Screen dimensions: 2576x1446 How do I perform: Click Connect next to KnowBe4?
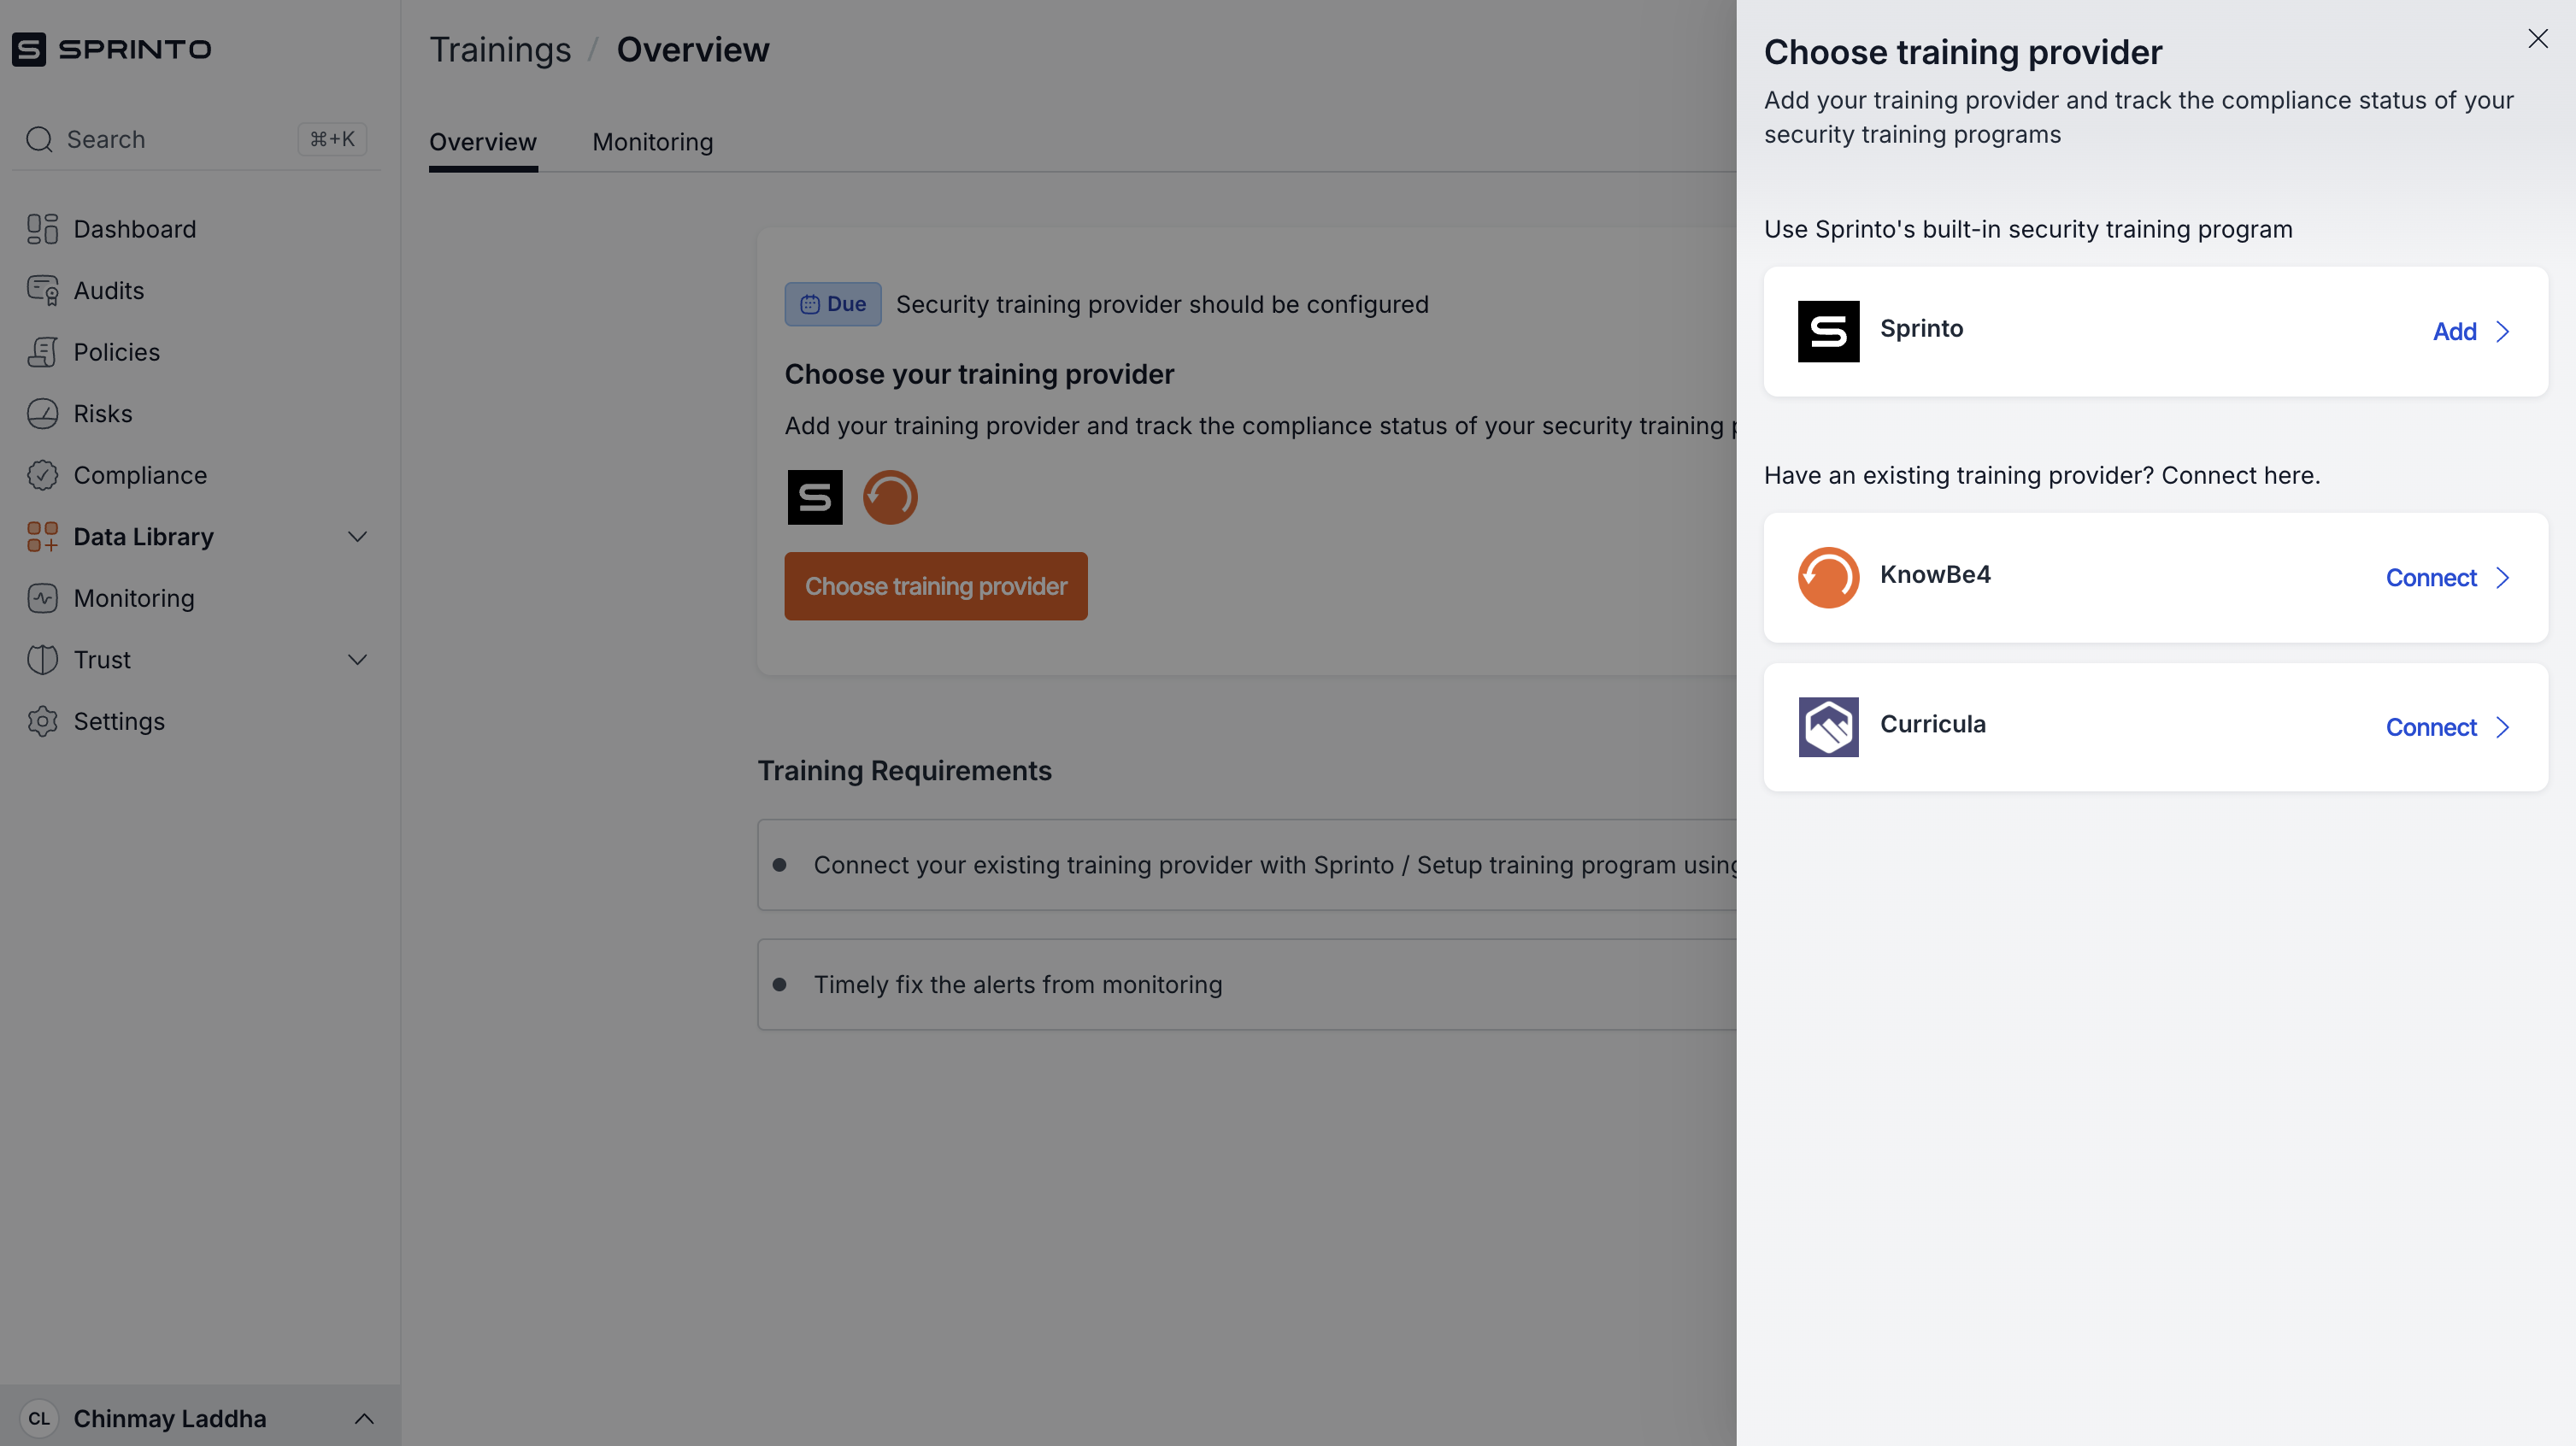[x=2446, y=577]
